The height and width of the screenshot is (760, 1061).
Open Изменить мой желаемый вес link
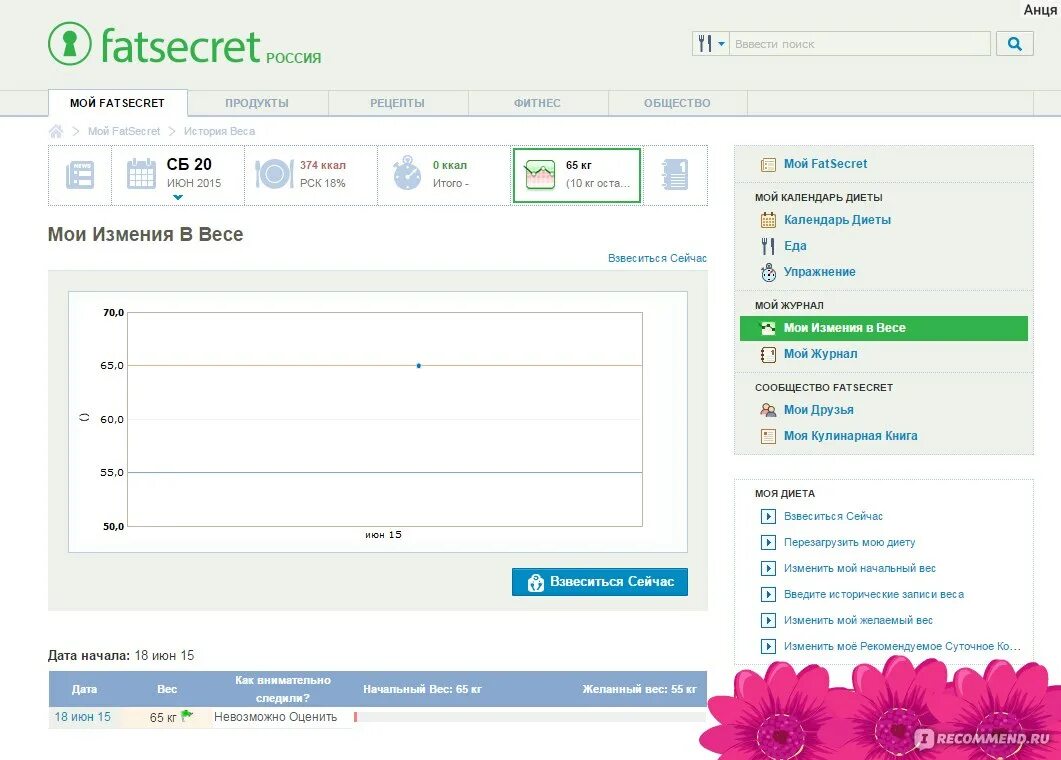pos(858,620)
